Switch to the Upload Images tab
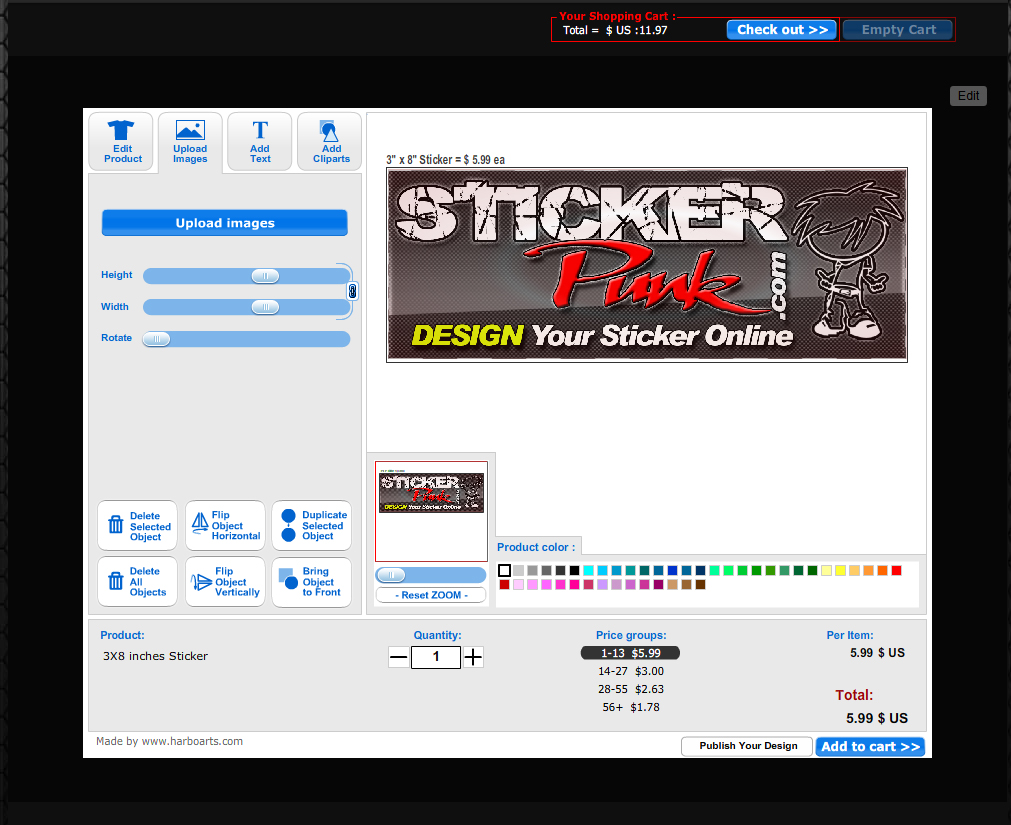This screenshot has height=825, width=1011. (190, 142)
